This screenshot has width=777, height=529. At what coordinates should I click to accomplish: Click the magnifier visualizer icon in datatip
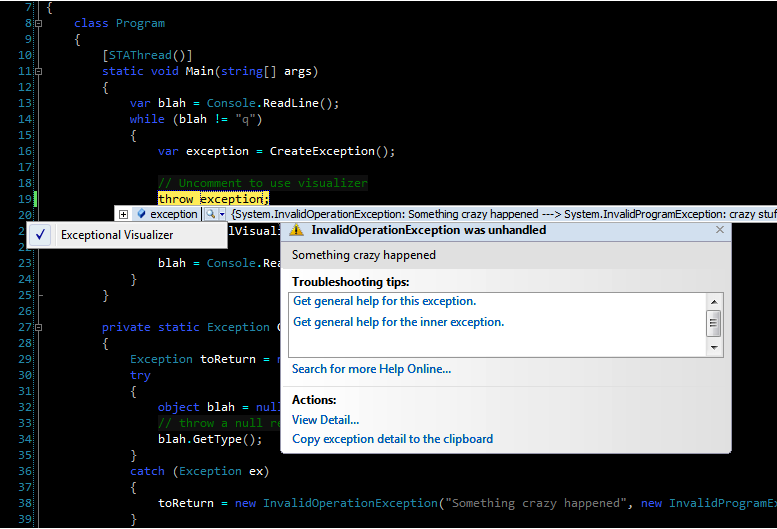coord(210,214)
